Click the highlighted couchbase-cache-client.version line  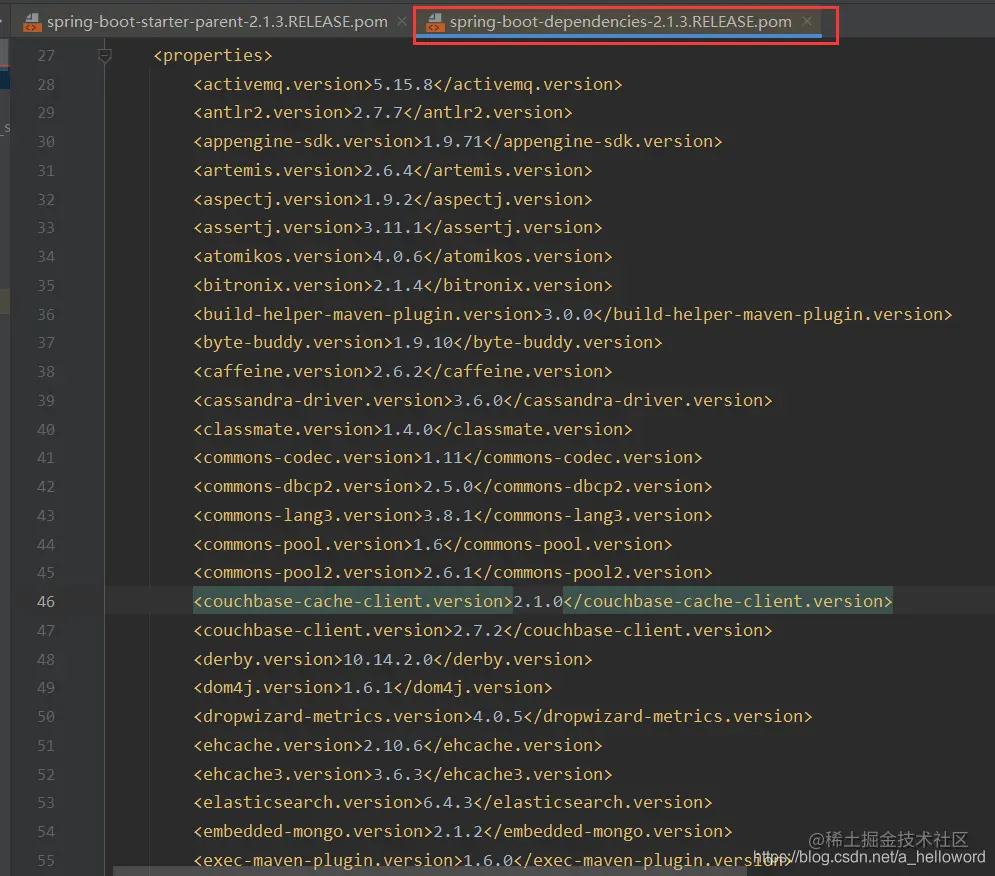click(543, 601)
